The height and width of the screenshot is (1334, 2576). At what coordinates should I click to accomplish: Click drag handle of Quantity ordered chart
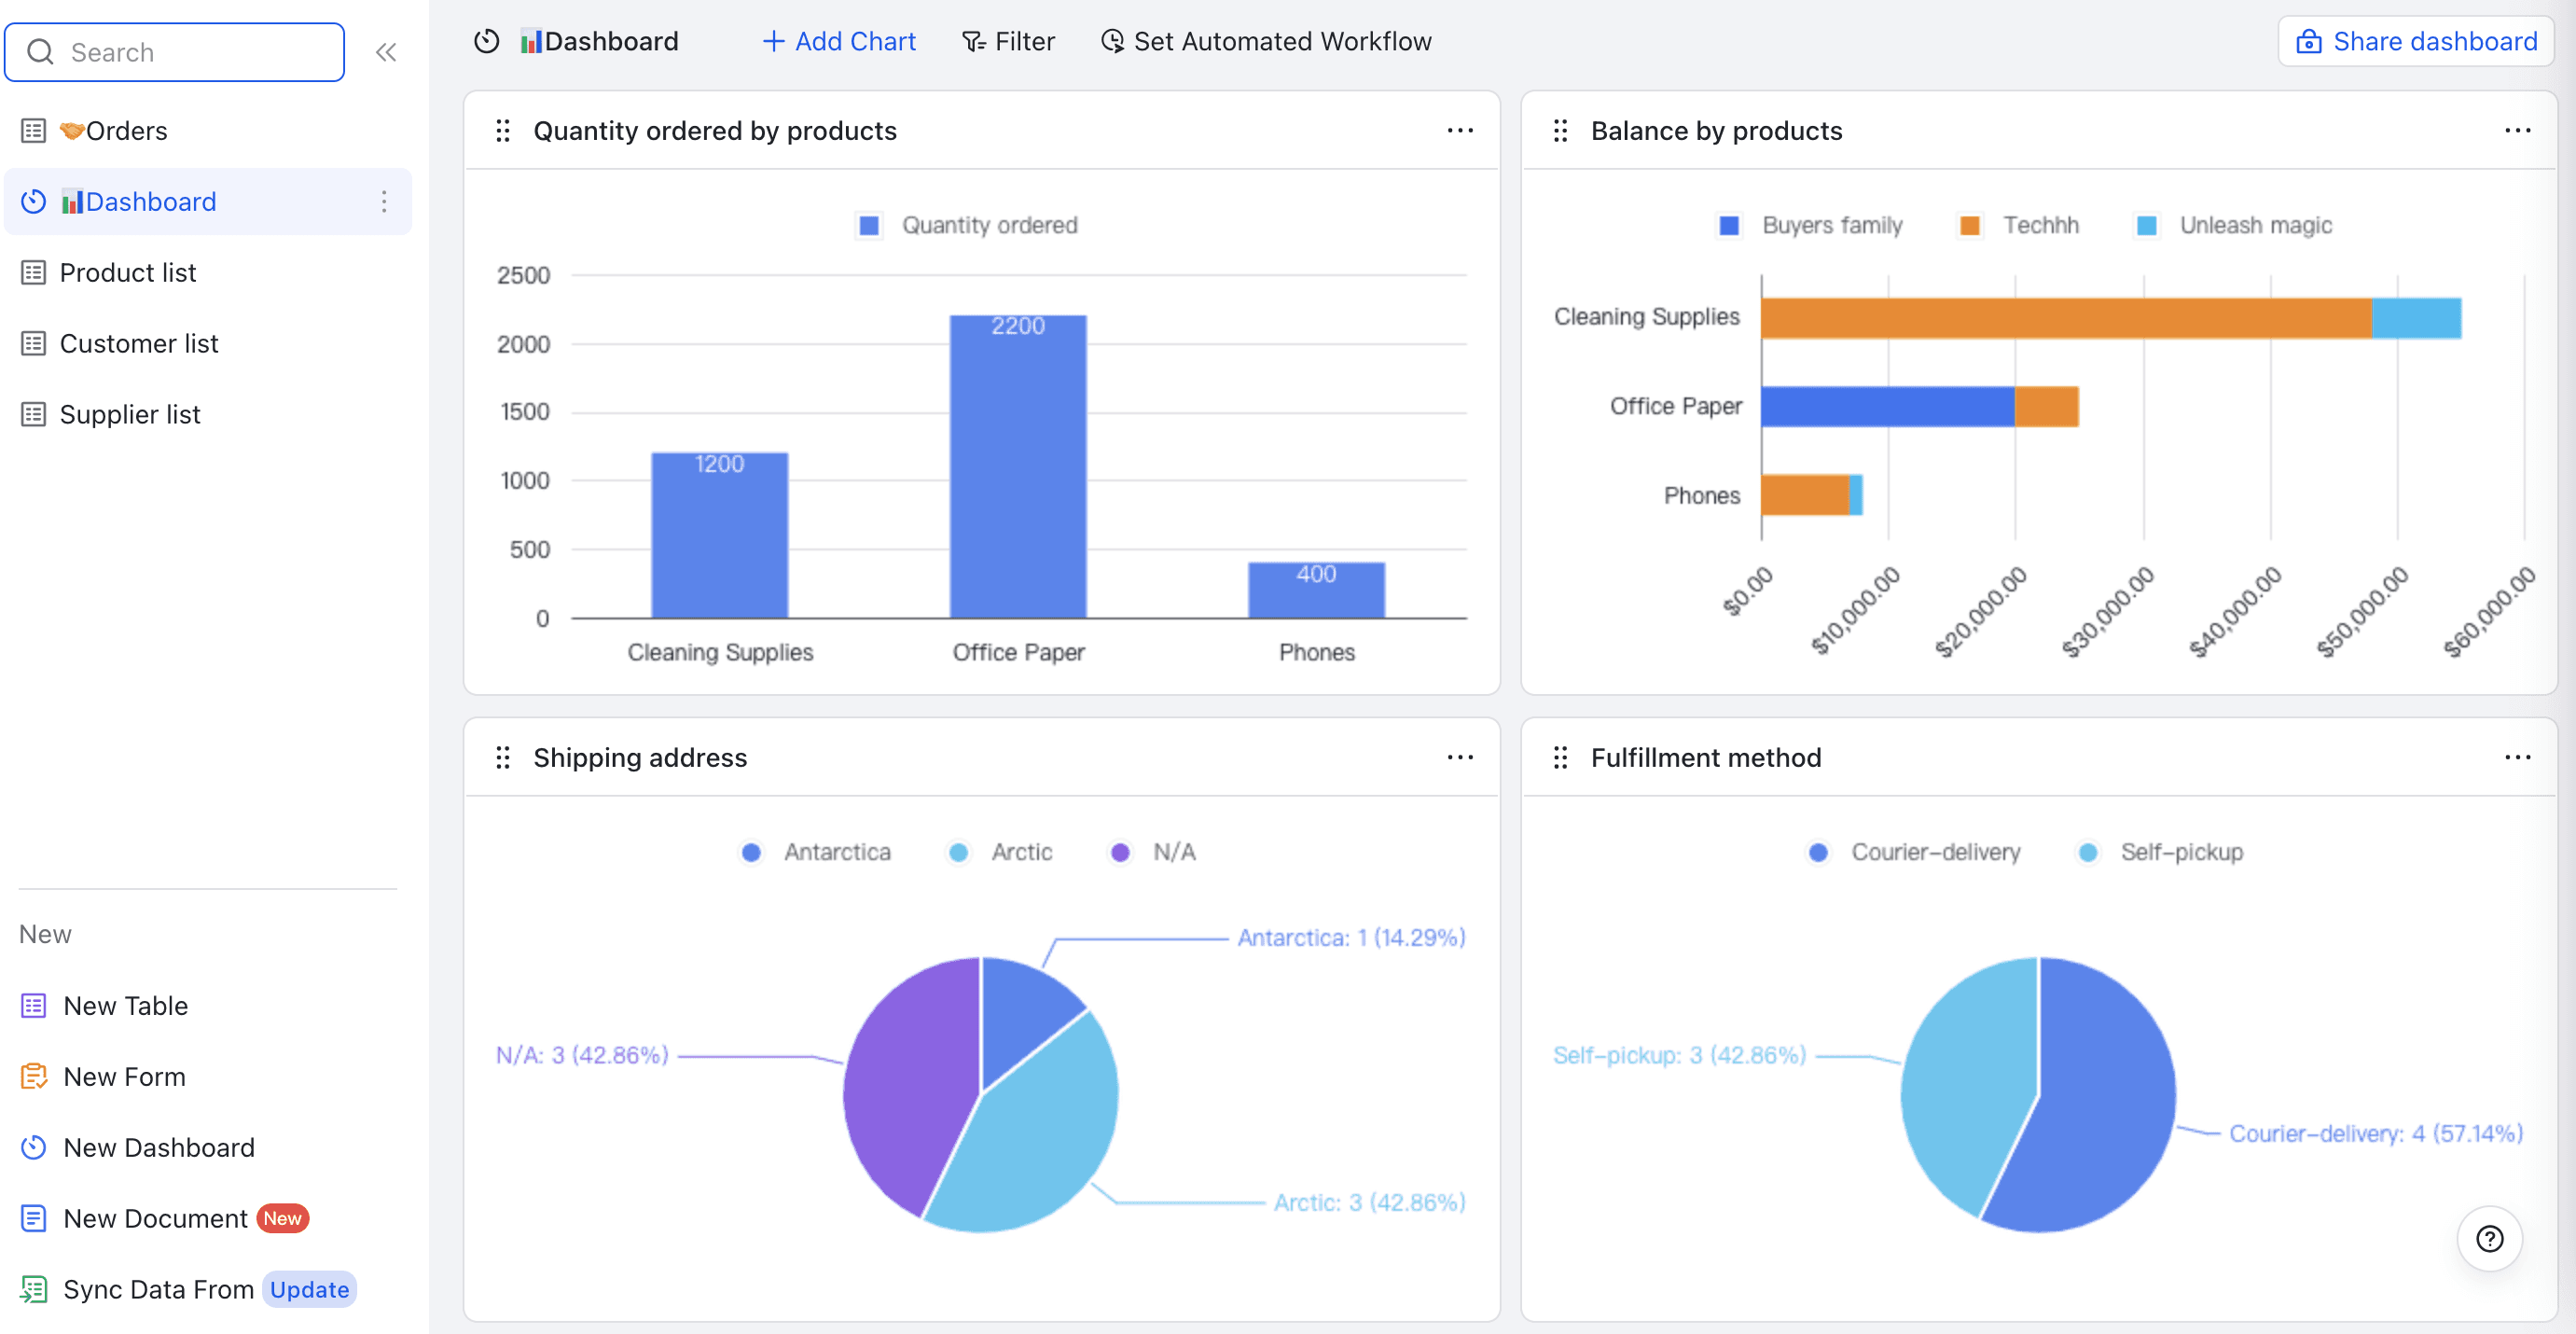(x=503, y=131)
